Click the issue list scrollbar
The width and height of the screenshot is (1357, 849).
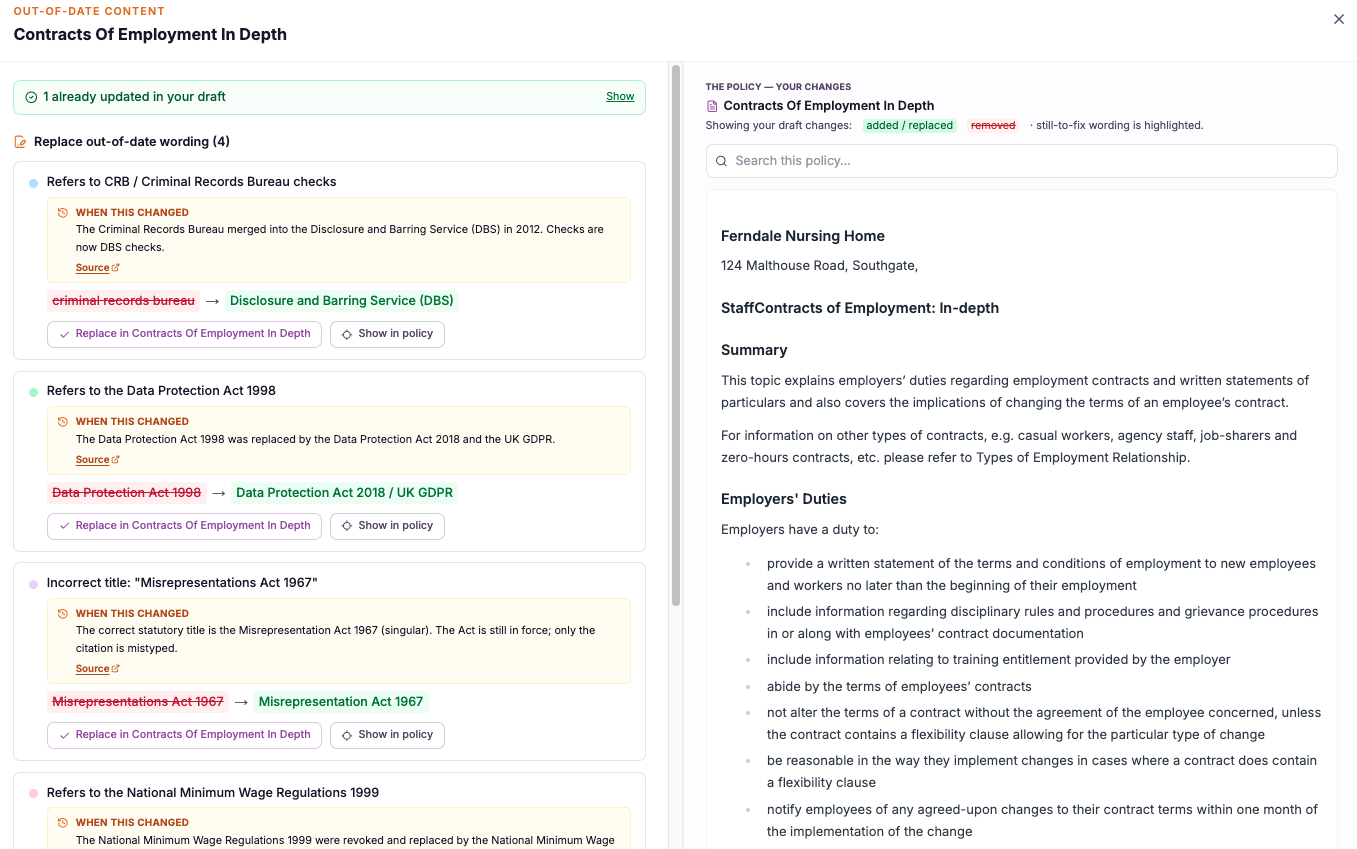(x=676, y=335)
